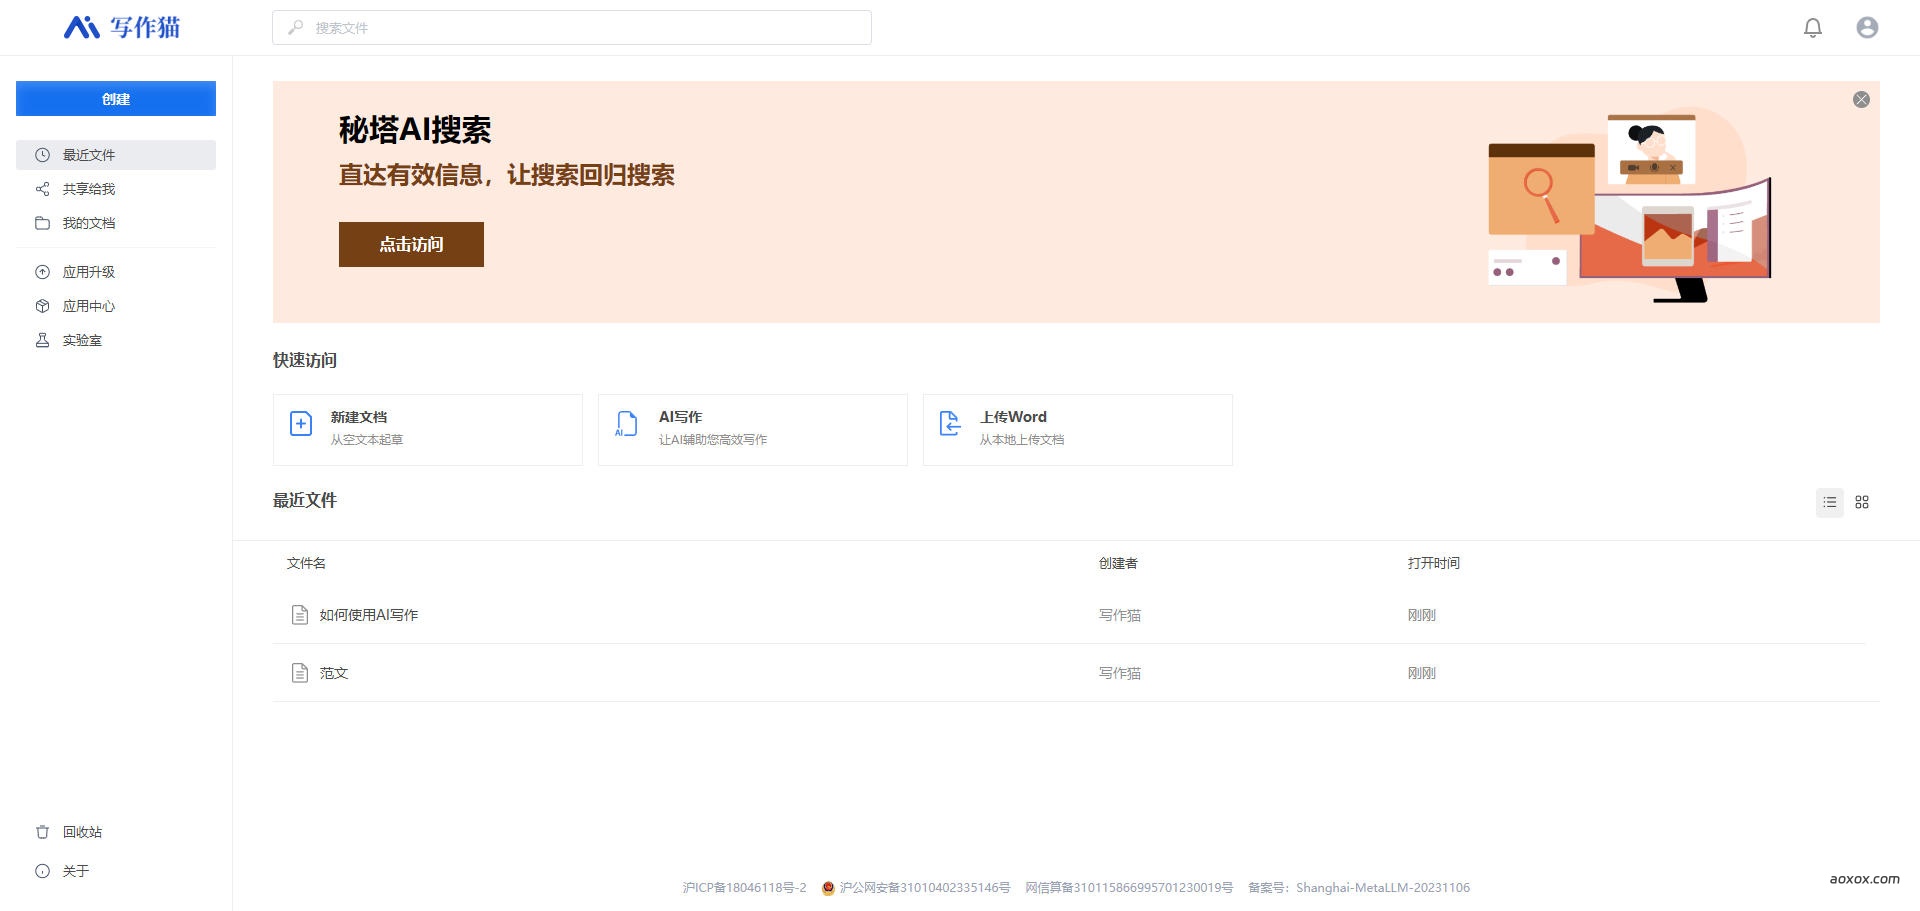
Task: Open the document named 范文
Action: click(x=334, y=672)
